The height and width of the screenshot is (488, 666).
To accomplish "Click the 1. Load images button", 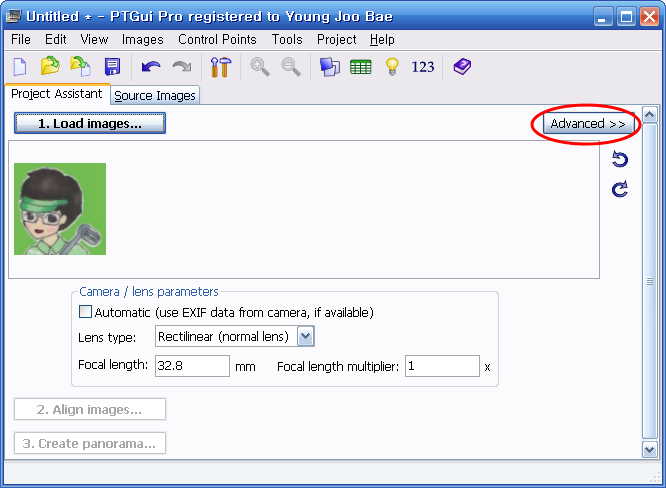I will (90, 123).
